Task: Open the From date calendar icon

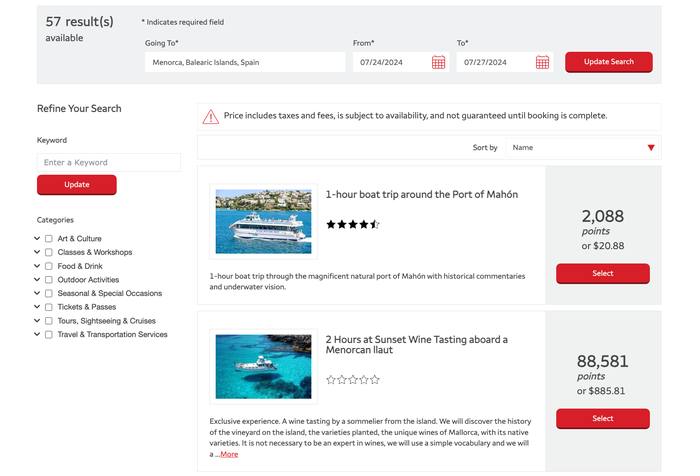Action: pos(438,62)
